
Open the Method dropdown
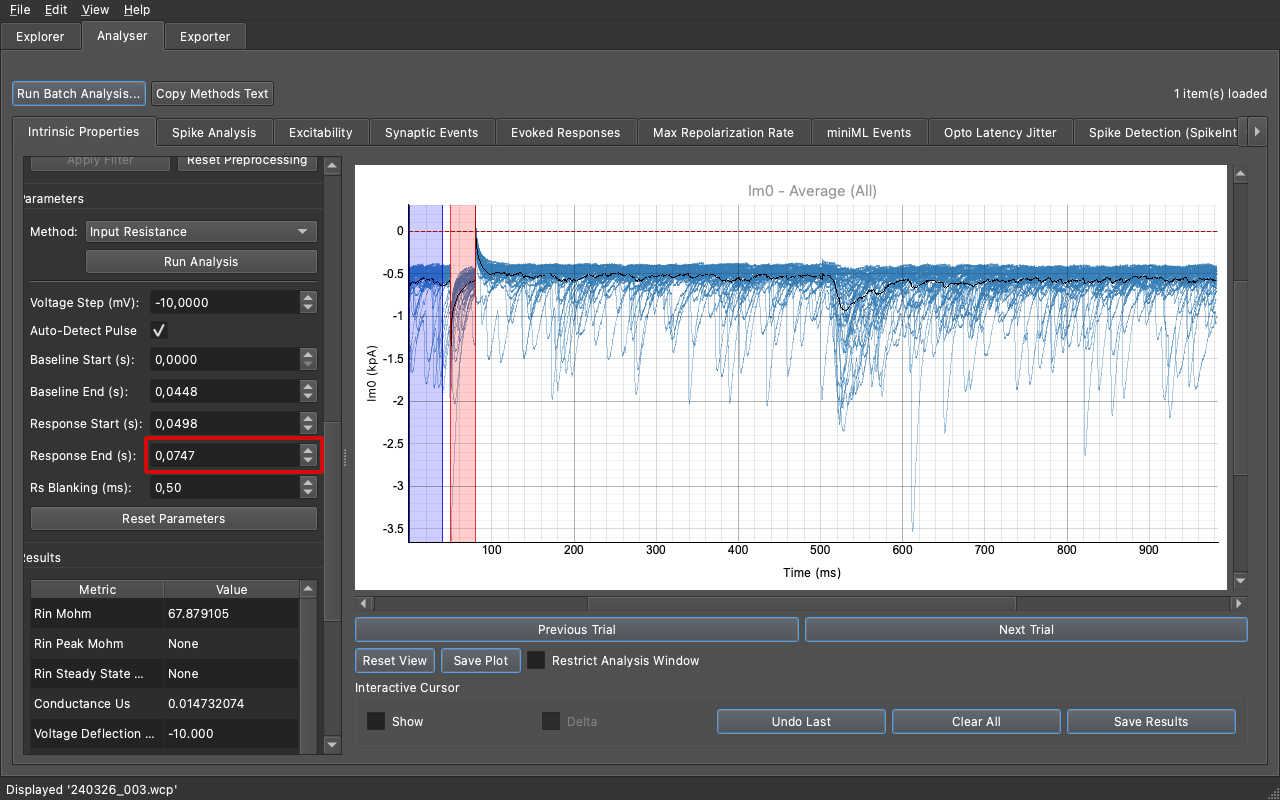(x=201, y=231)
